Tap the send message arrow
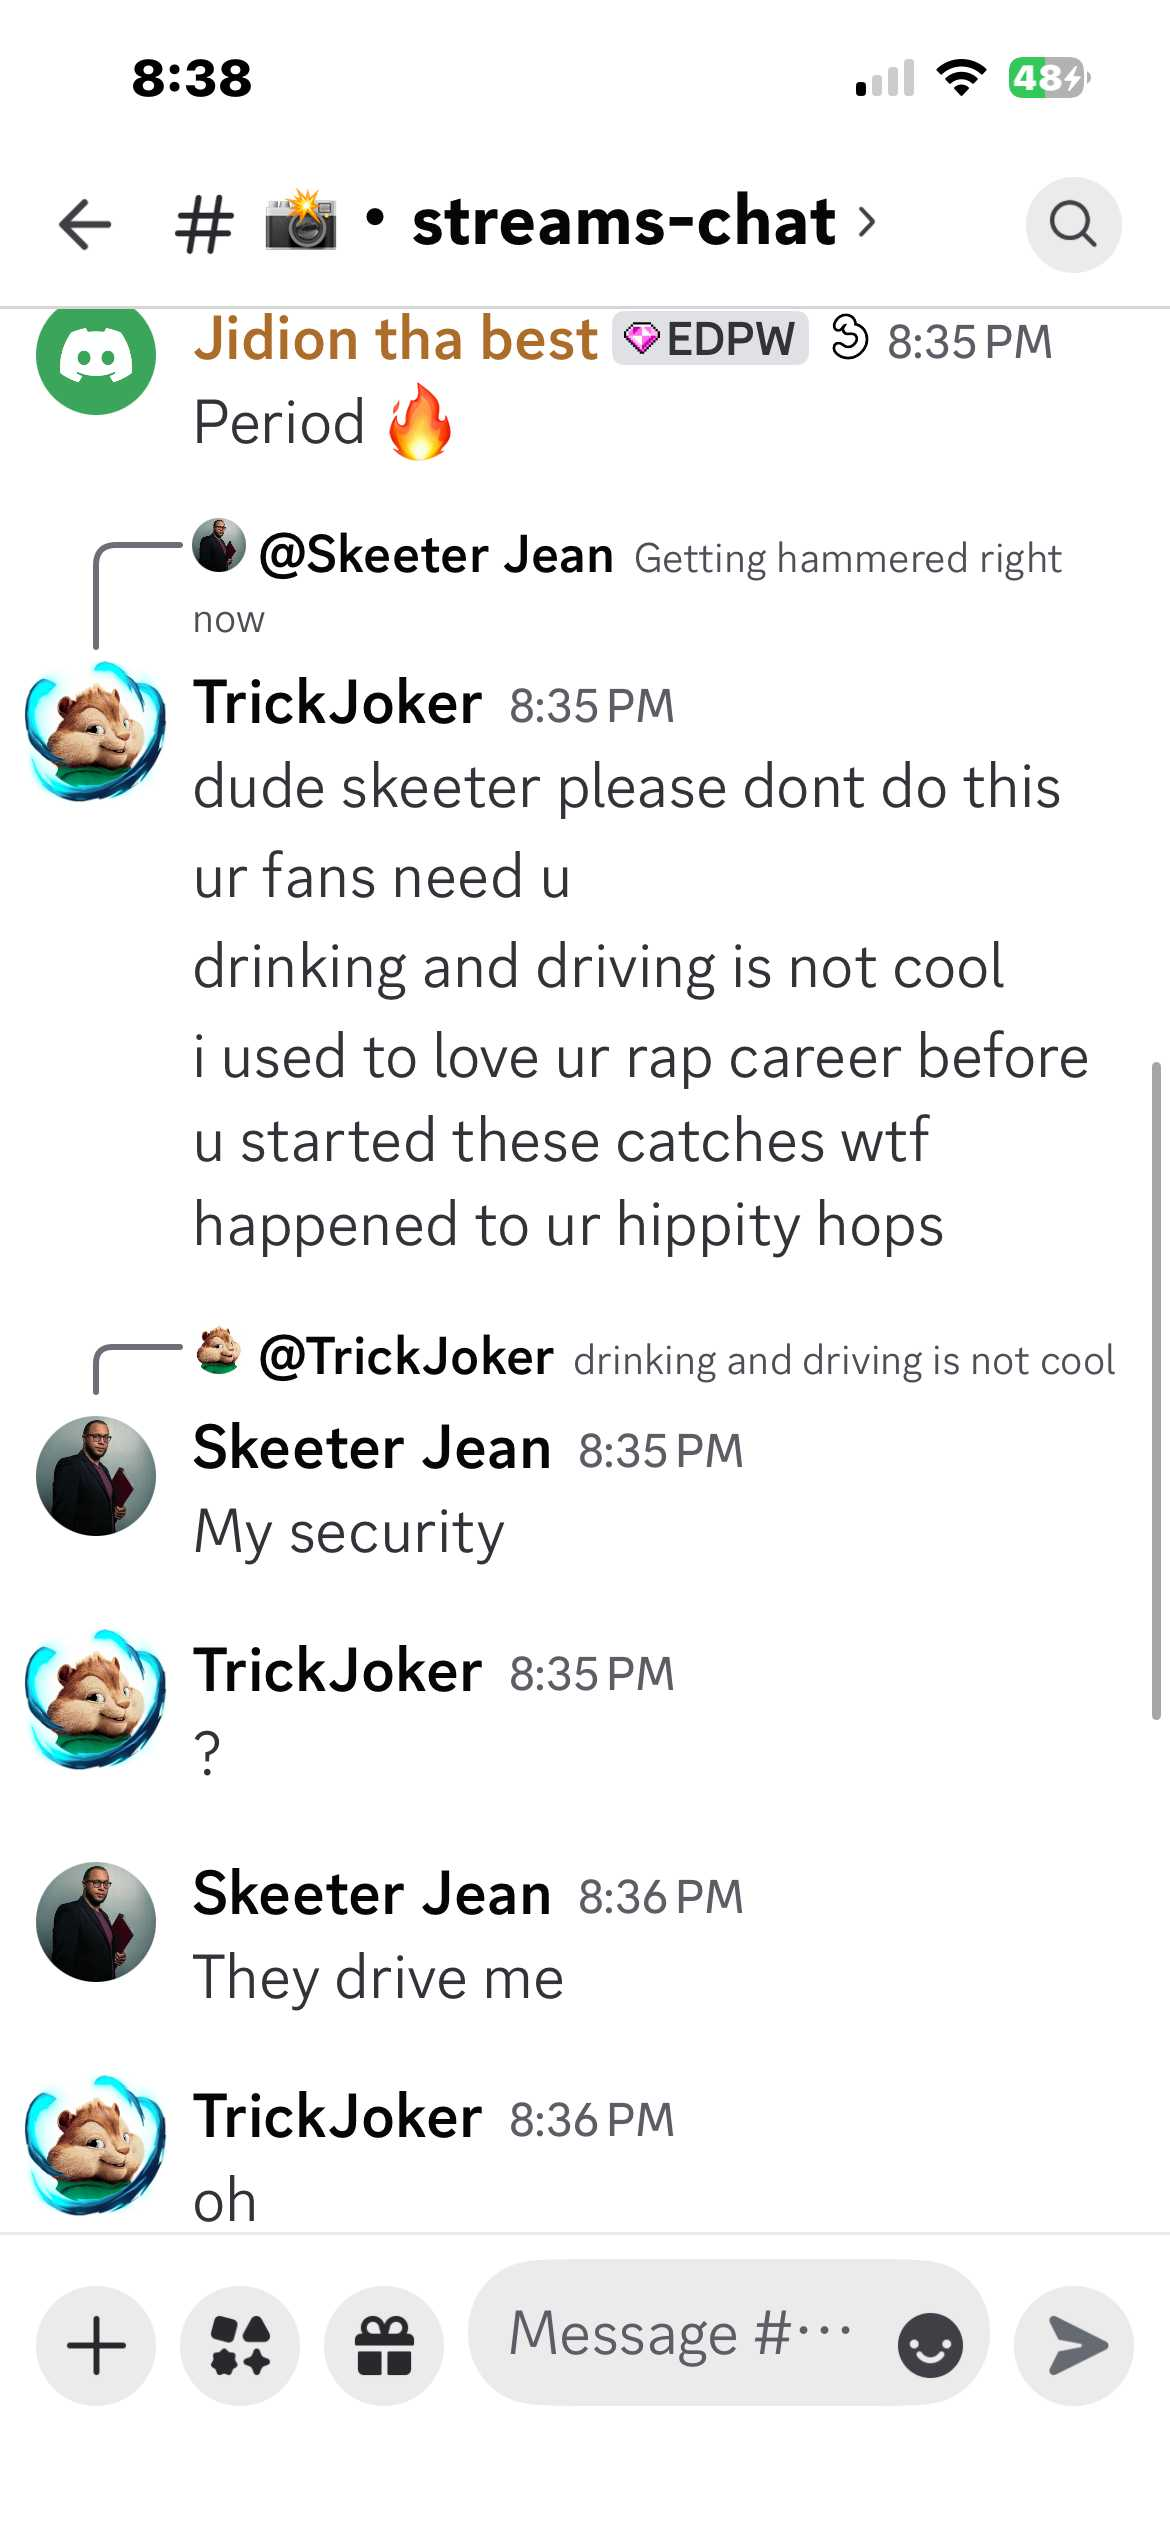This screenshot has width=1170, height=2532. [x=1074, y=2345]
